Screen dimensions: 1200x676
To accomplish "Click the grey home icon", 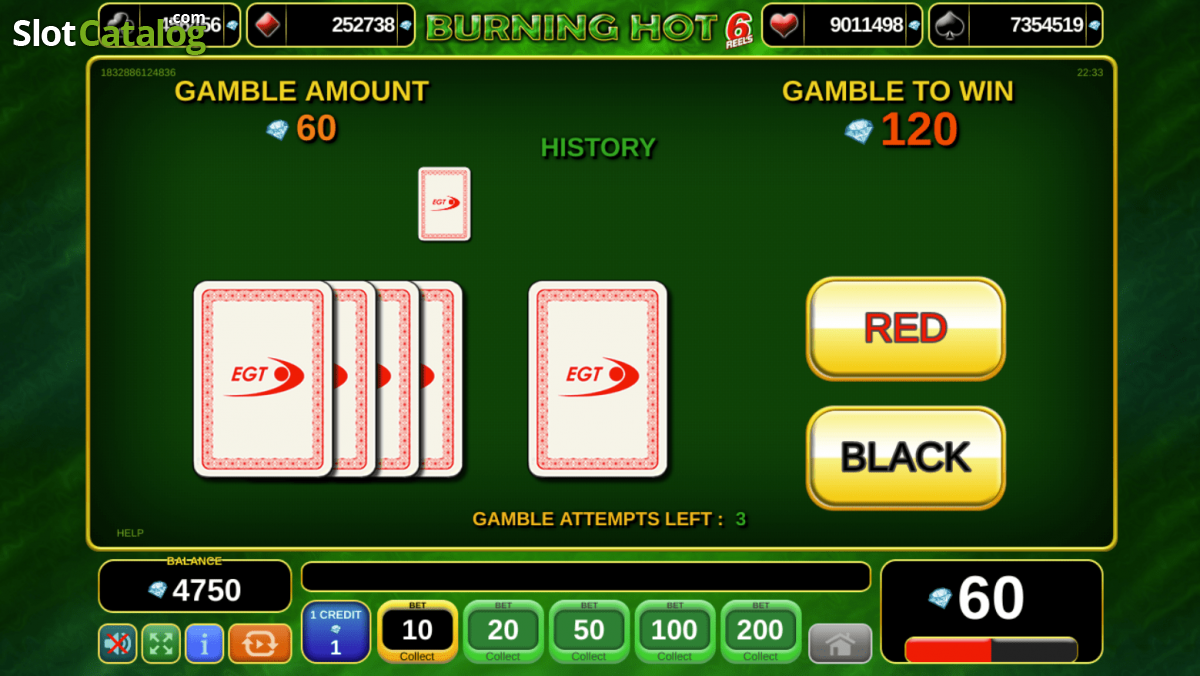I will pos(840,643).
